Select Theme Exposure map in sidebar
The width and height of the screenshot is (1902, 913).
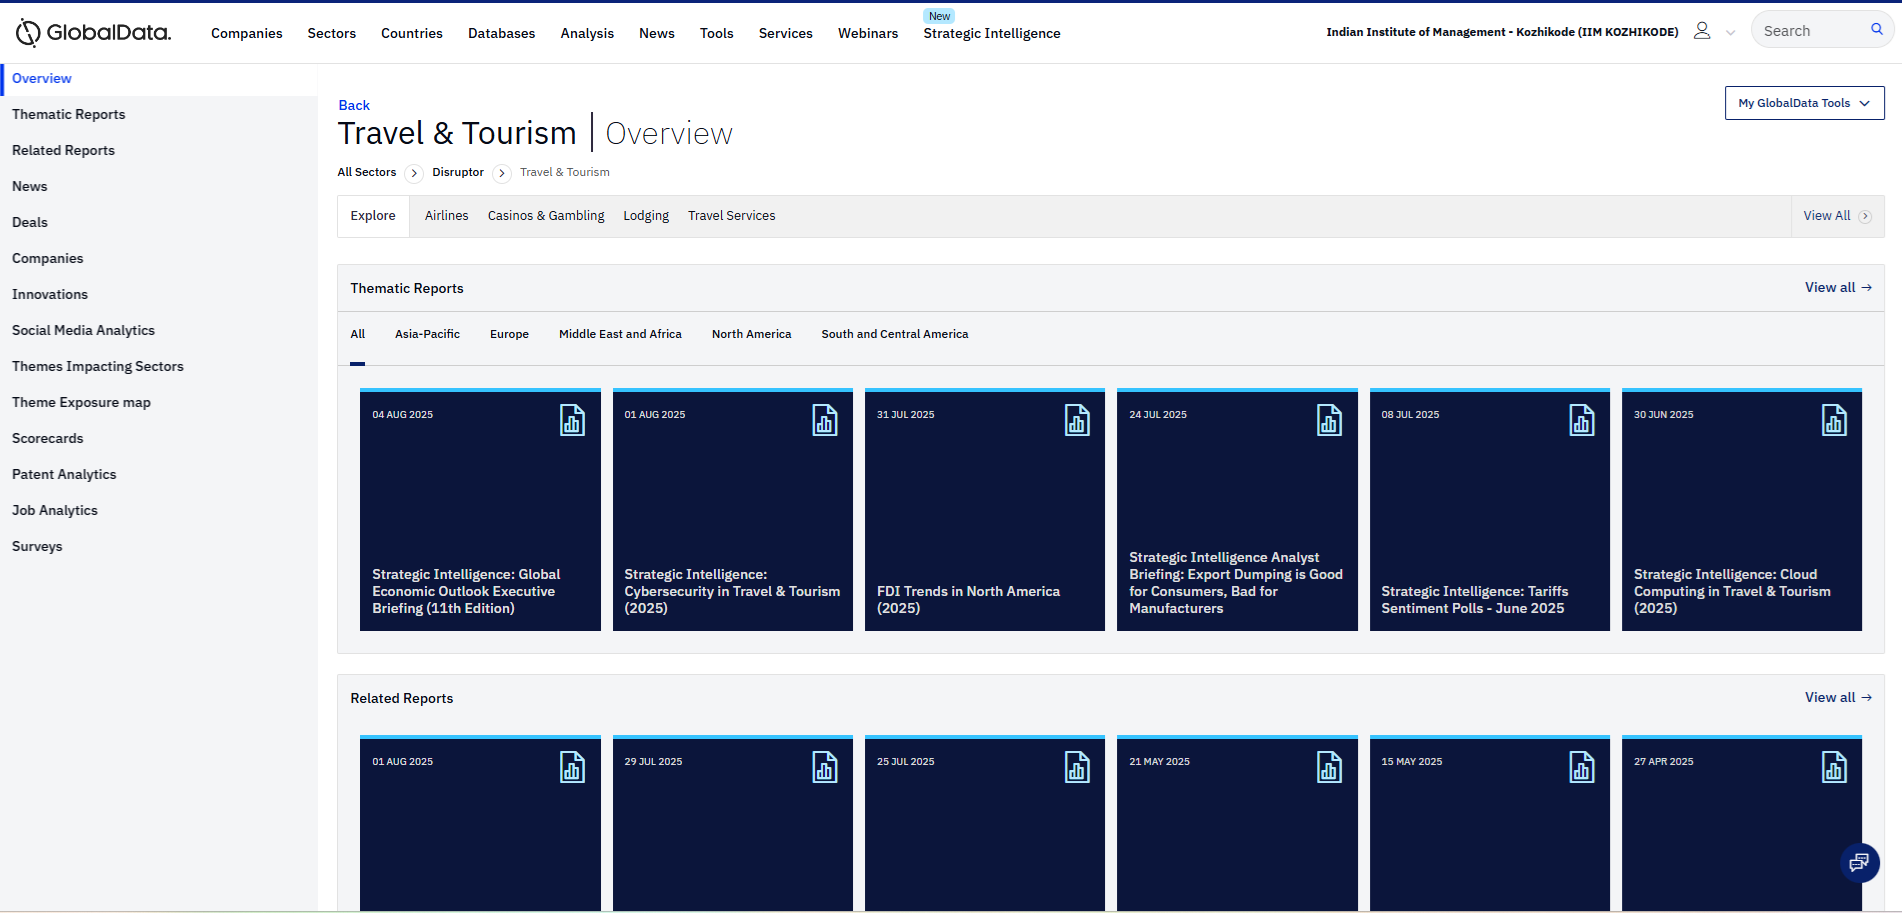pyautogui.click(x=81, y=402)
